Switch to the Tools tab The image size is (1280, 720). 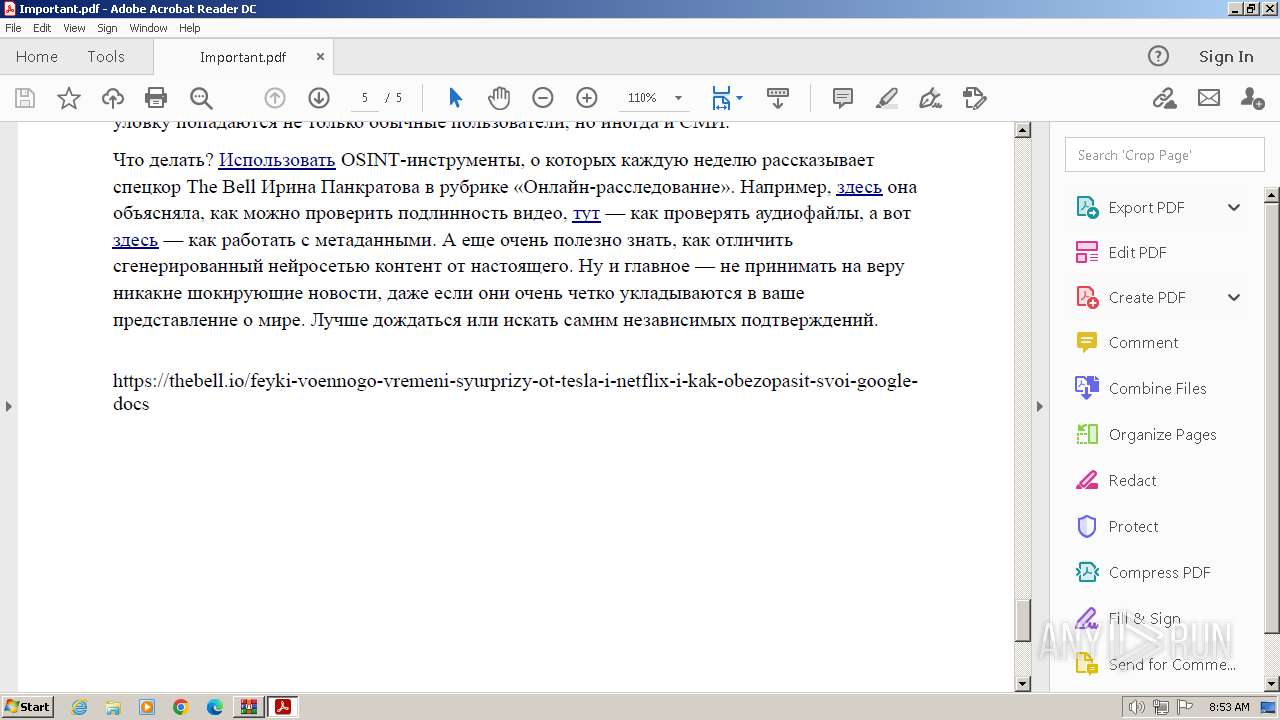[106, 57]
